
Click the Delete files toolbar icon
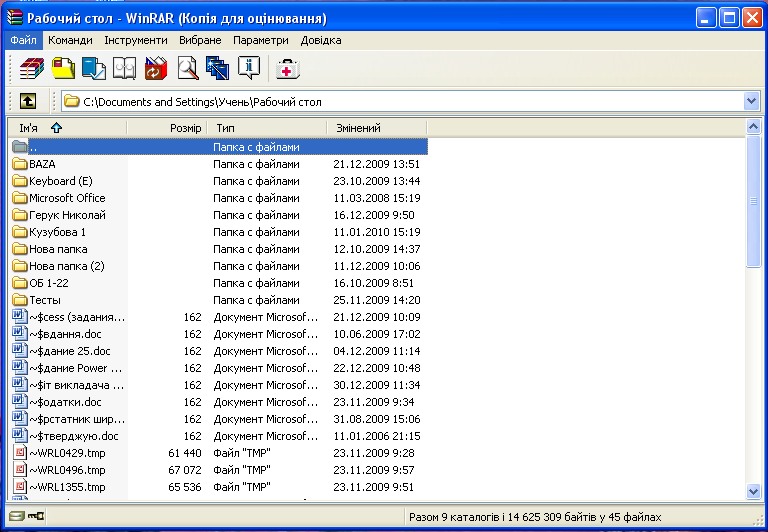156,68
